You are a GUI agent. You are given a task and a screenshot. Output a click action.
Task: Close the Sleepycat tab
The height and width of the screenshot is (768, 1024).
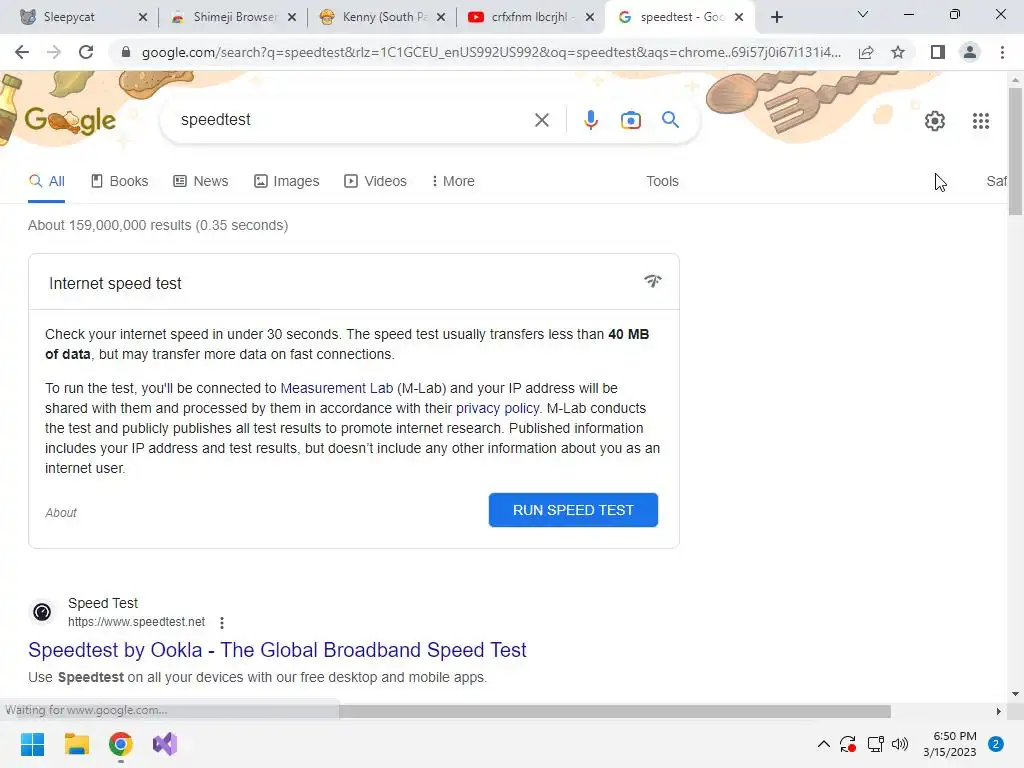pyautogui.click(x=143, y=17)
